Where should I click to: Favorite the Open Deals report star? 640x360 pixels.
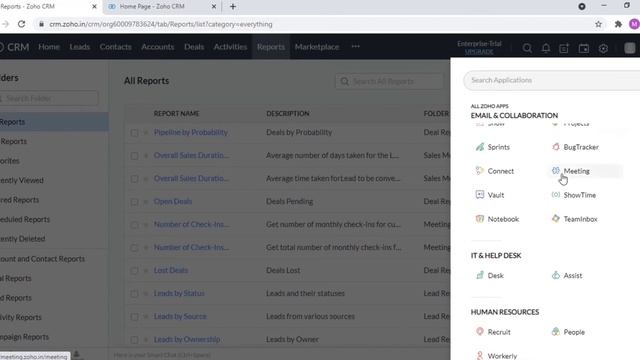coord(146,202)
